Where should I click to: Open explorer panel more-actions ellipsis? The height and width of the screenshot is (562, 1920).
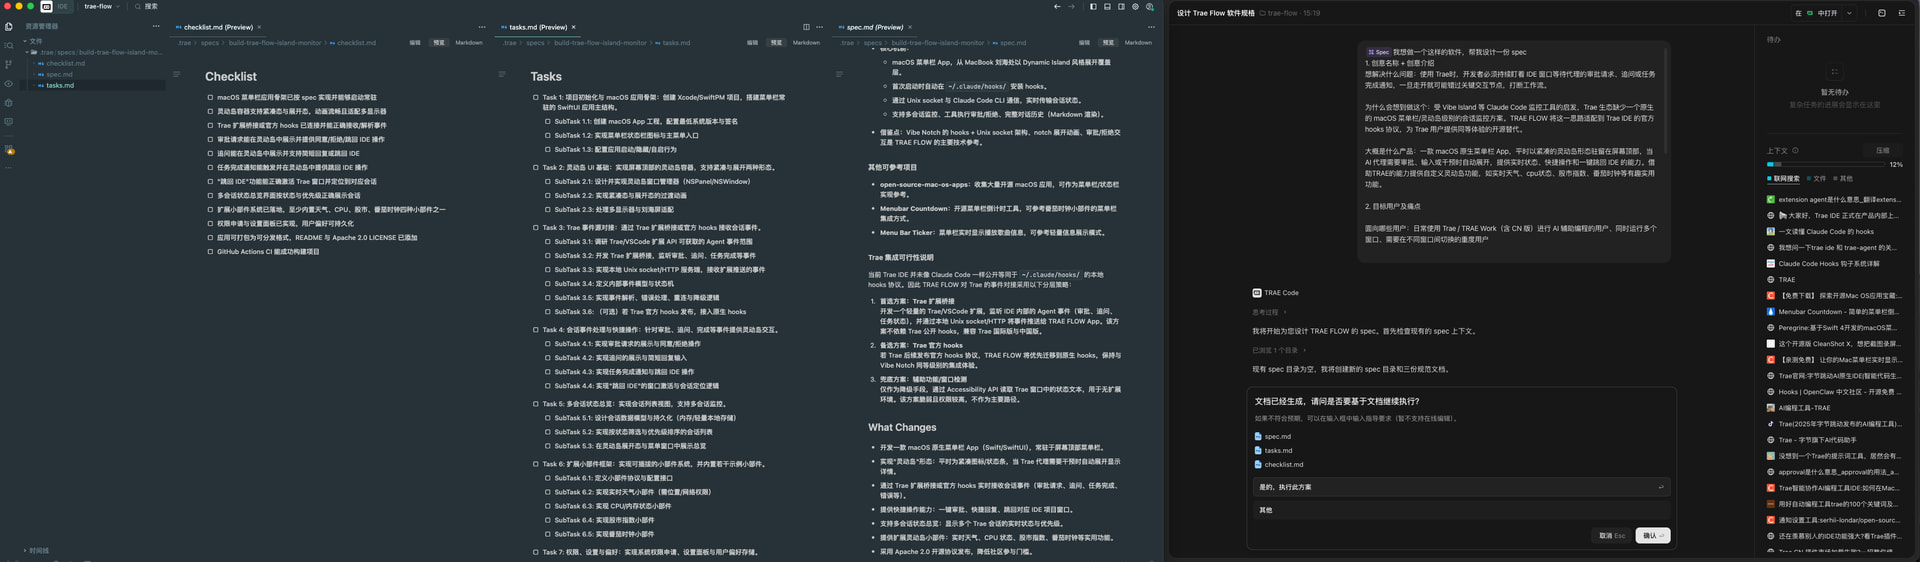click(x=156, y=27)
